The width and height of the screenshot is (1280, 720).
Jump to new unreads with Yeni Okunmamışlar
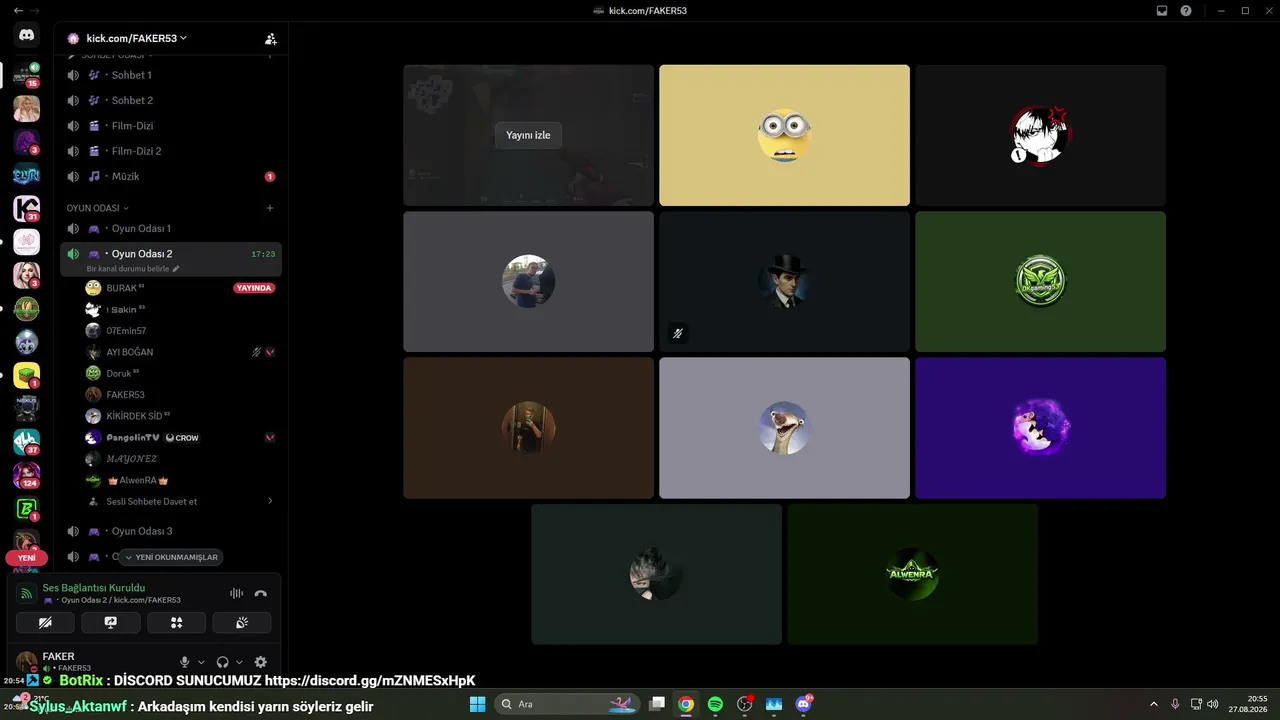click(x=170, y=557)
